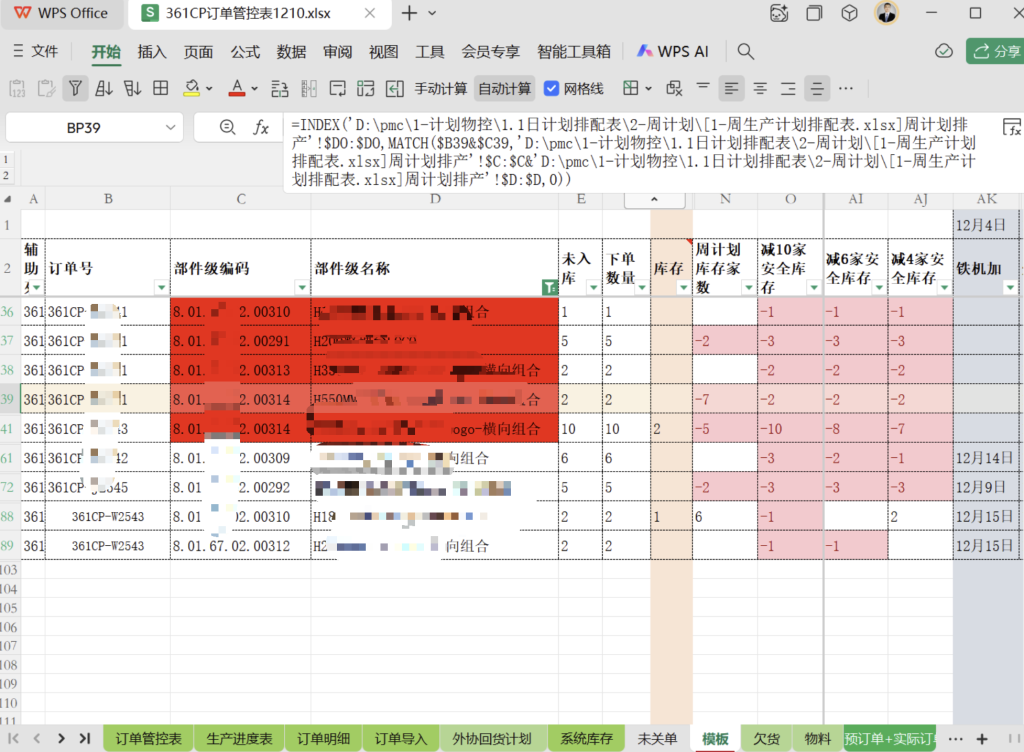This screenshot has height=752, width=1024.
Task: Open filter dropdown on 订单号 column
Action: click(x=161, y=287)
